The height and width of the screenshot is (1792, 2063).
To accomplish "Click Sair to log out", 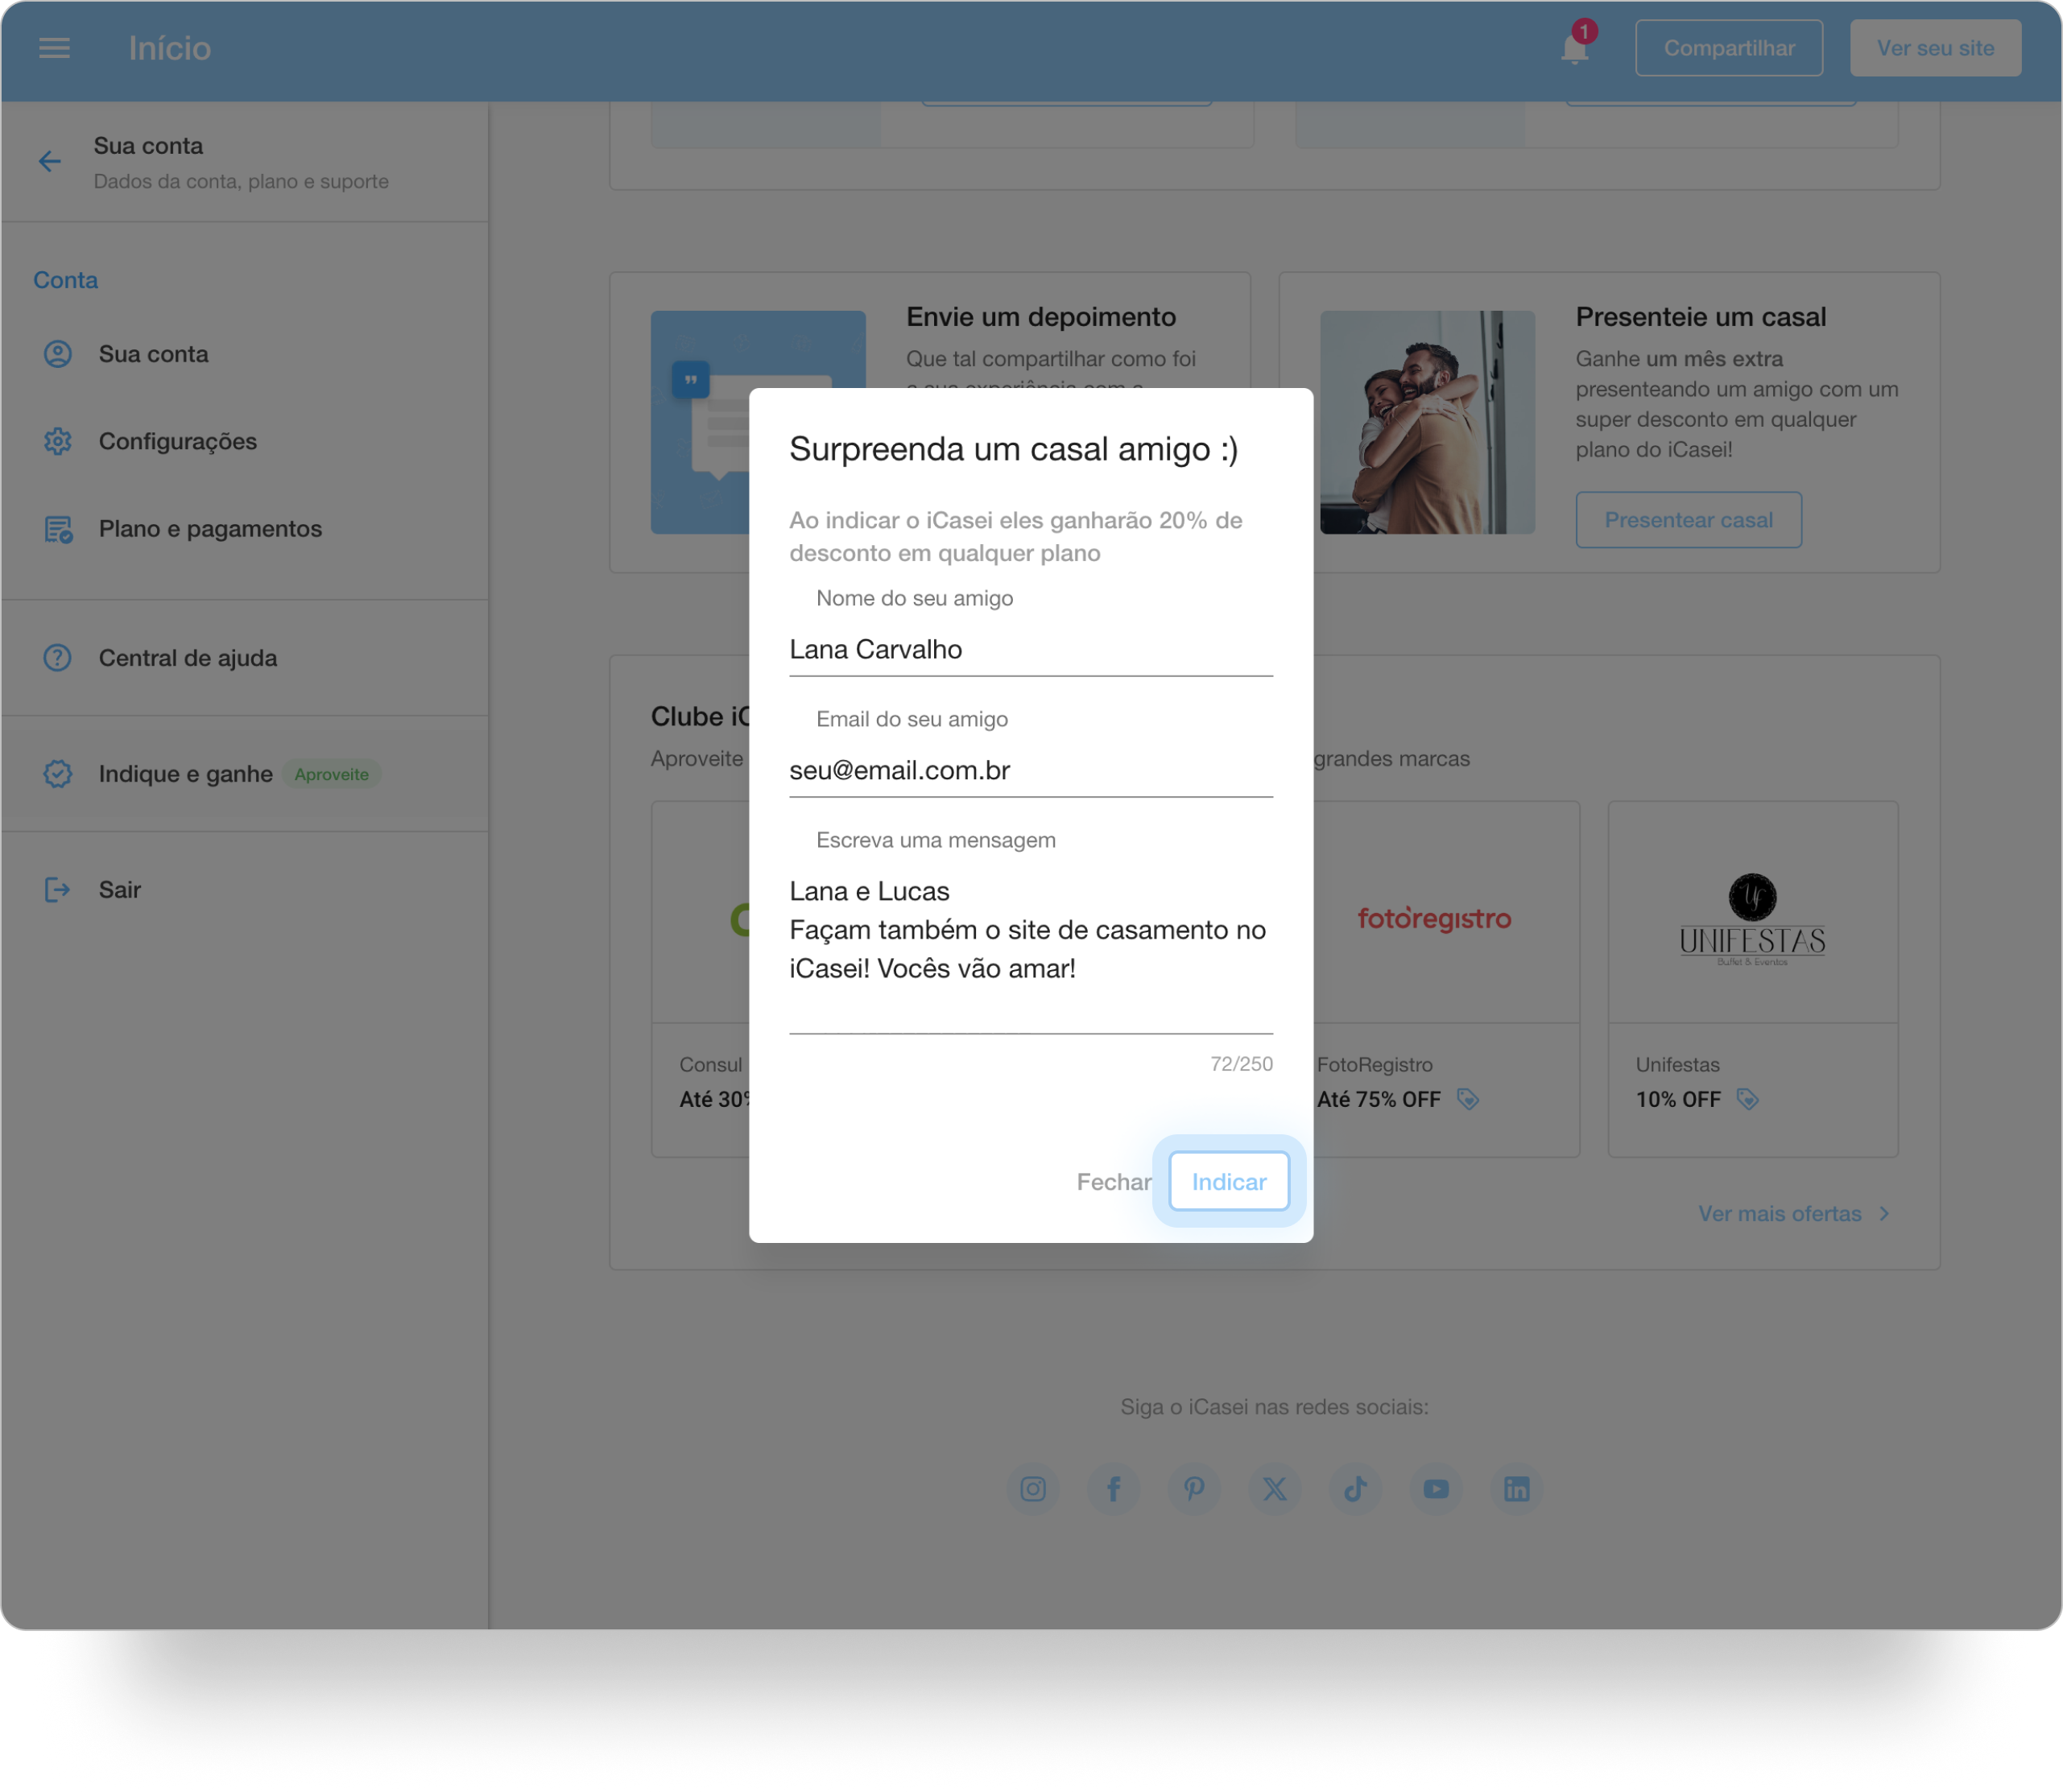I will 119,890.
